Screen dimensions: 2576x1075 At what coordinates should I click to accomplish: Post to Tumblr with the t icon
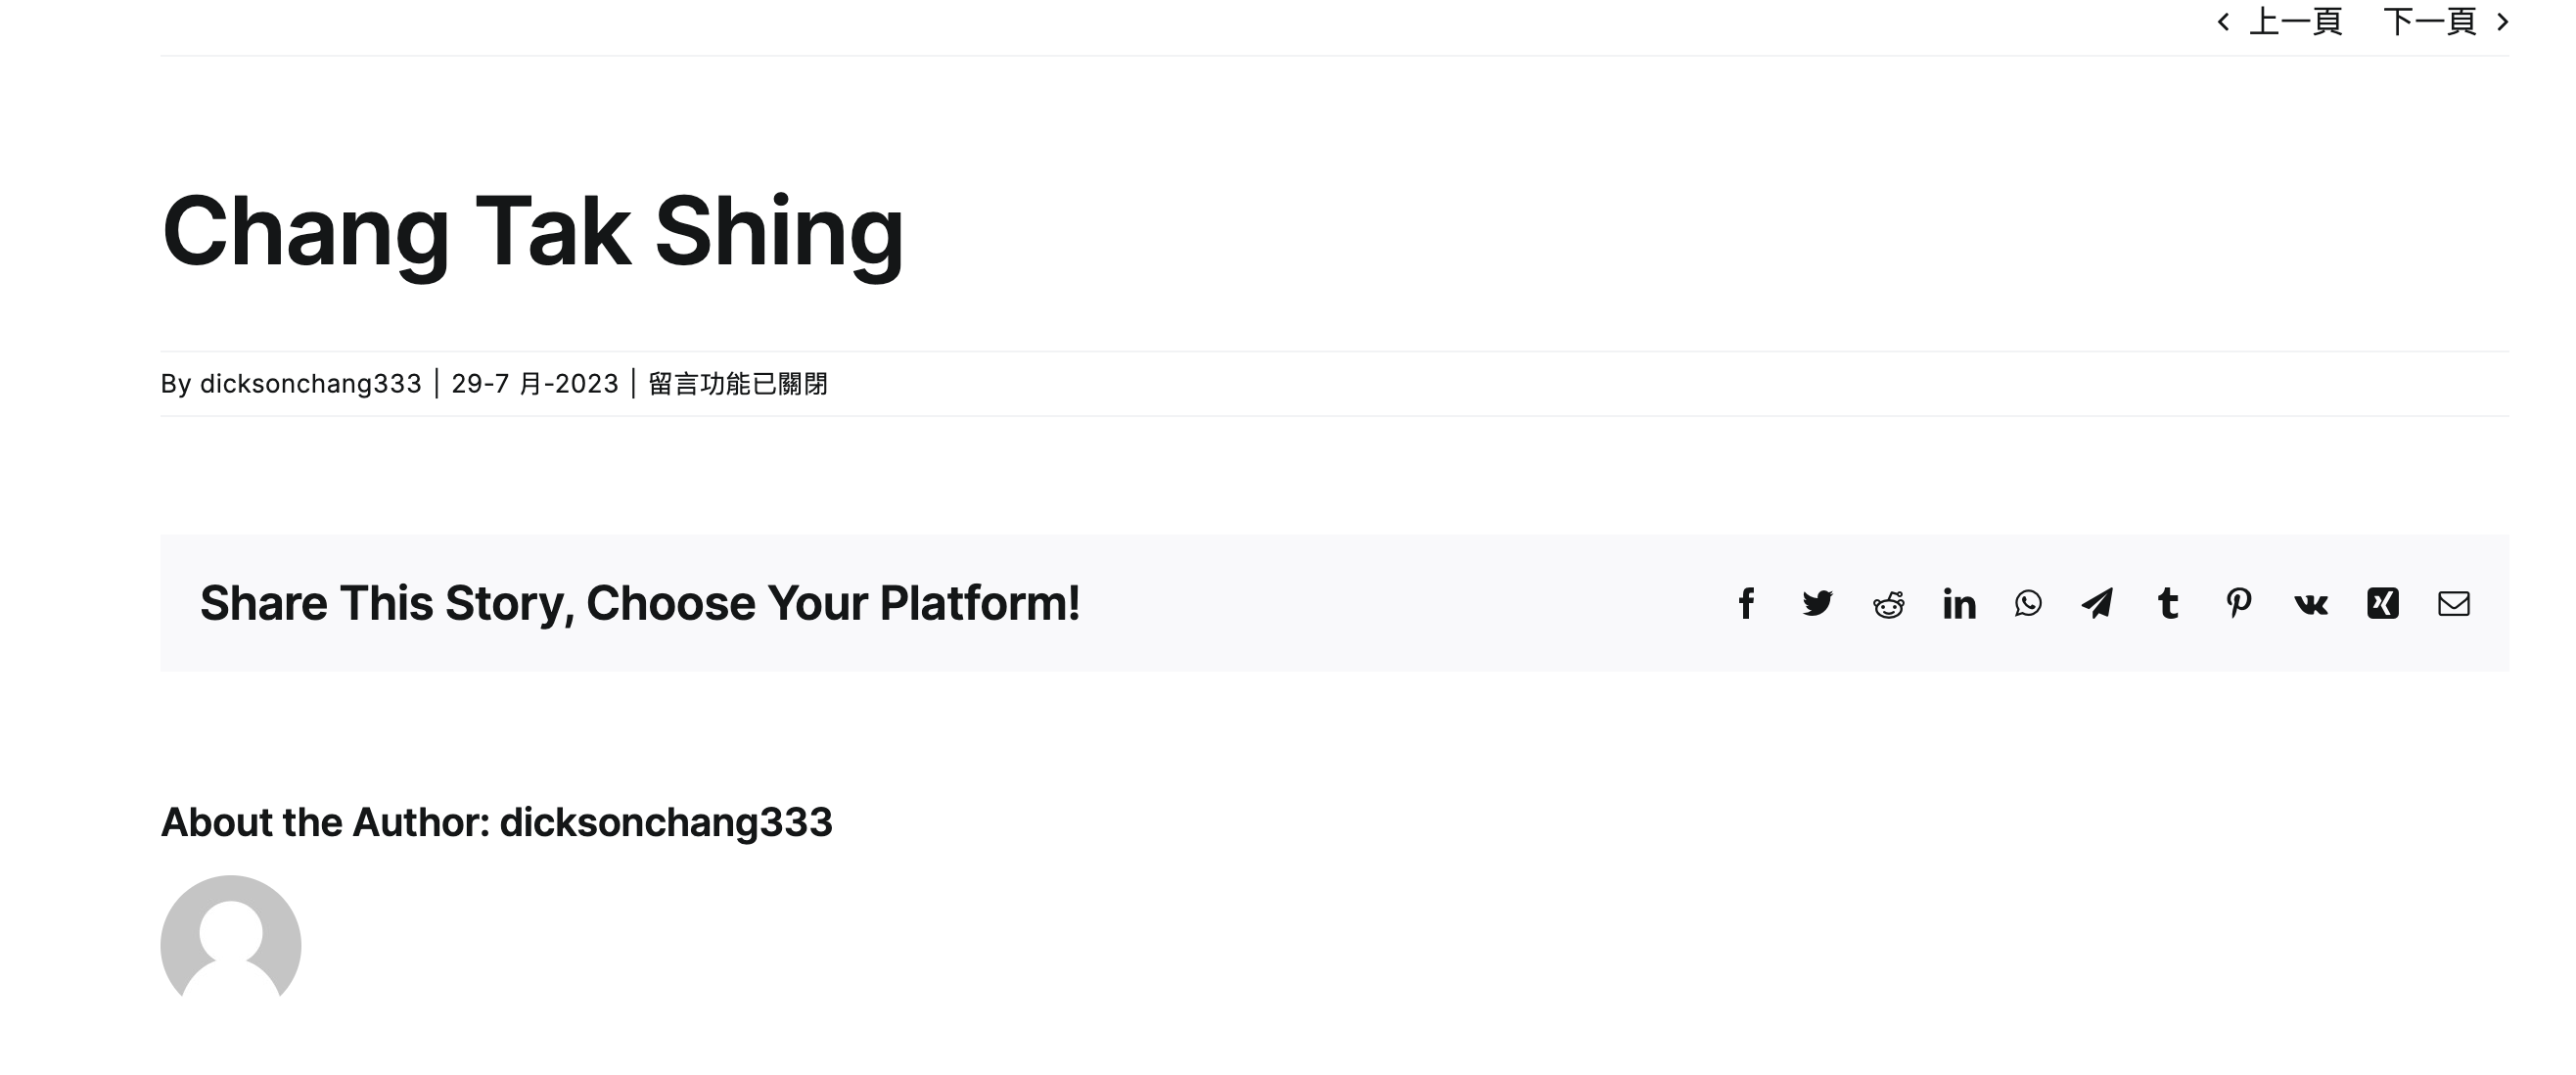coord(2168,603)
